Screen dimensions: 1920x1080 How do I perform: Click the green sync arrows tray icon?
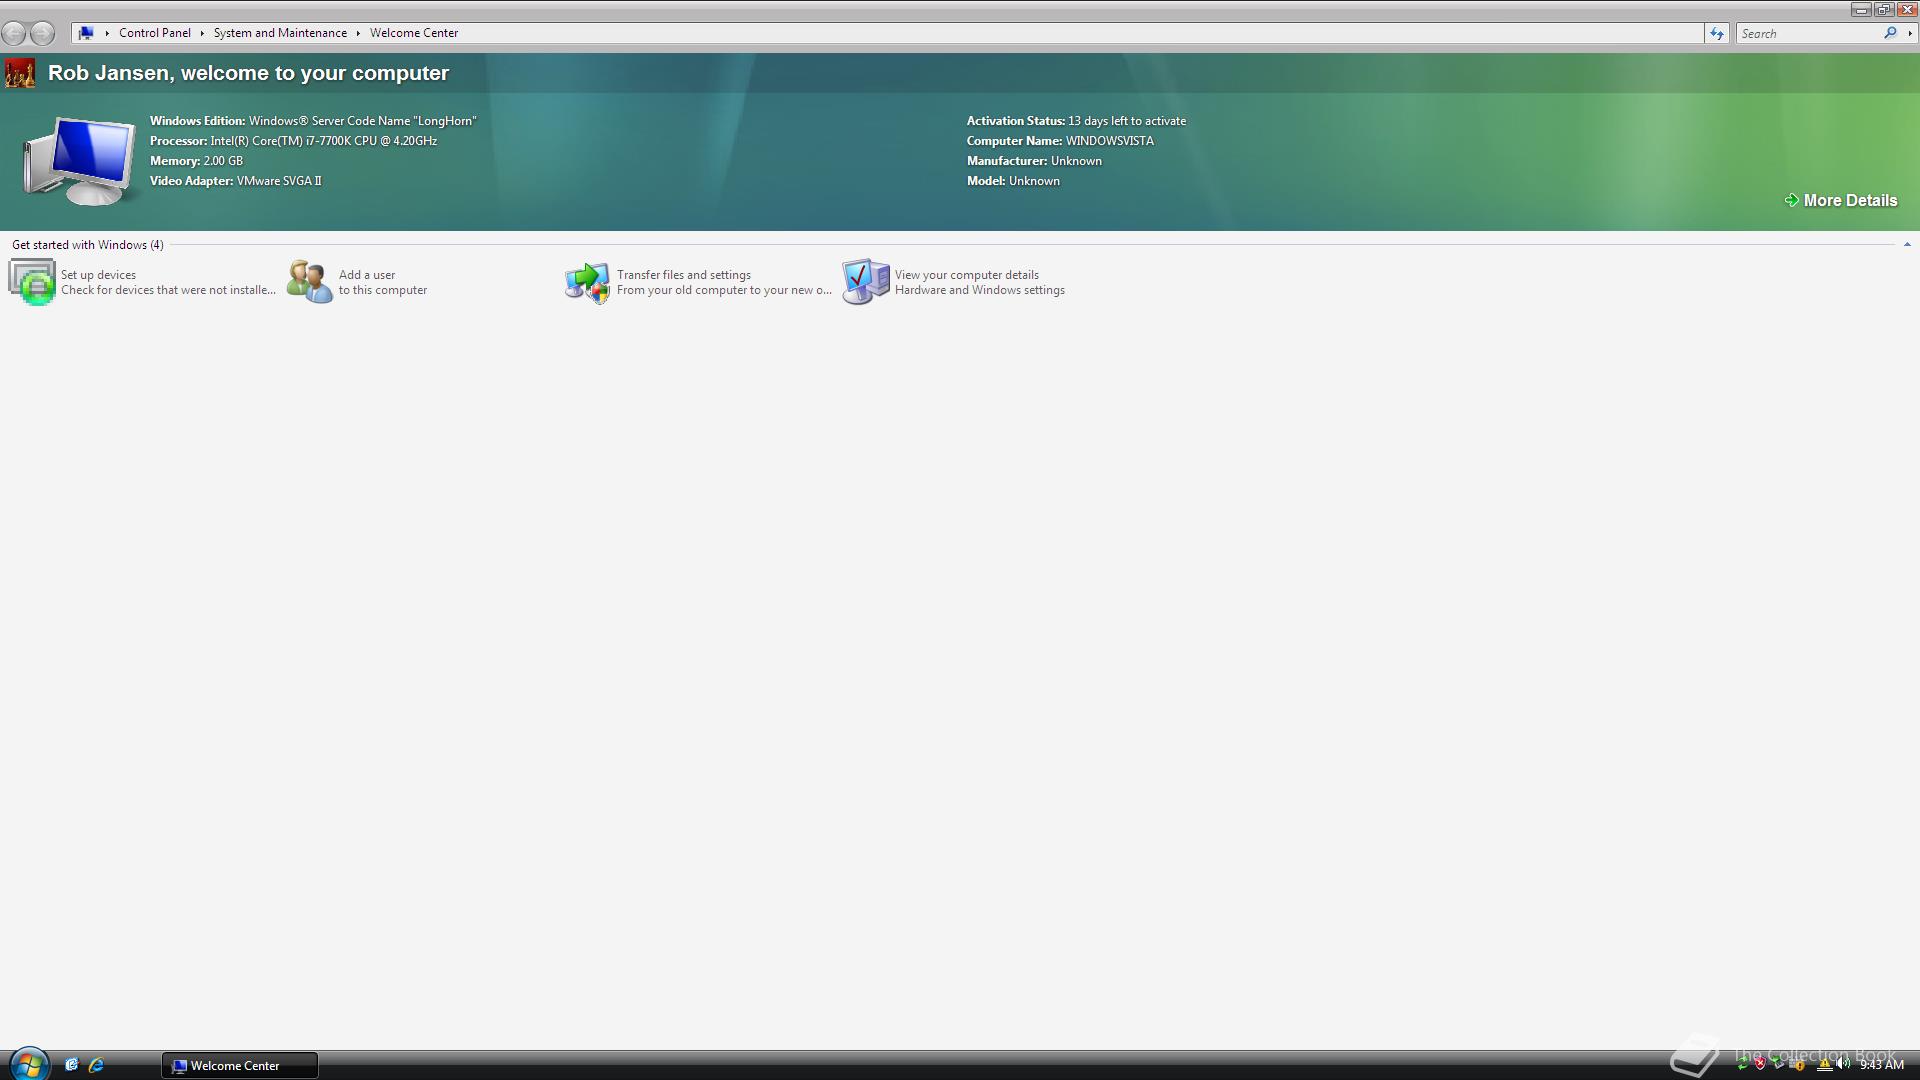(1743, 1064)
